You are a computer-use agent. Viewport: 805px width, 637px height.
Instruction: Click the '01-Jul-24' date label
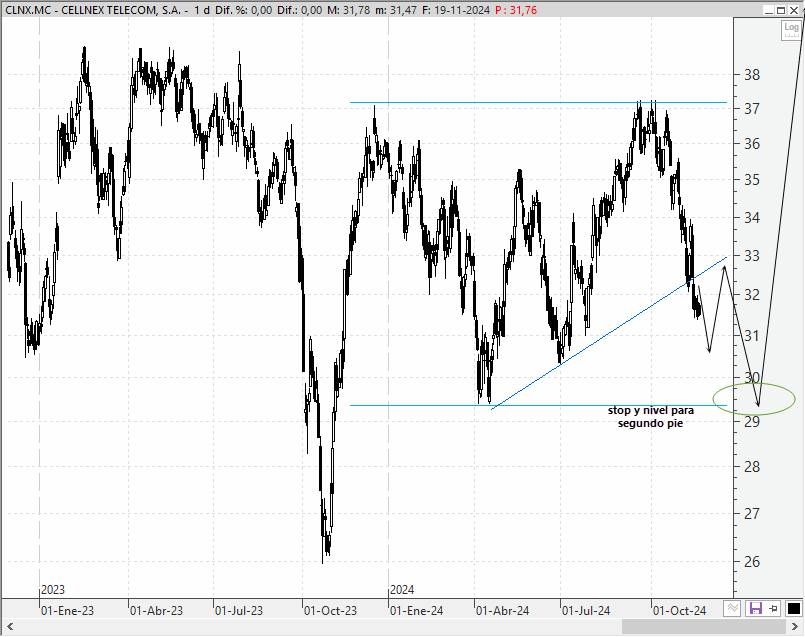click(x=586, y=611)
